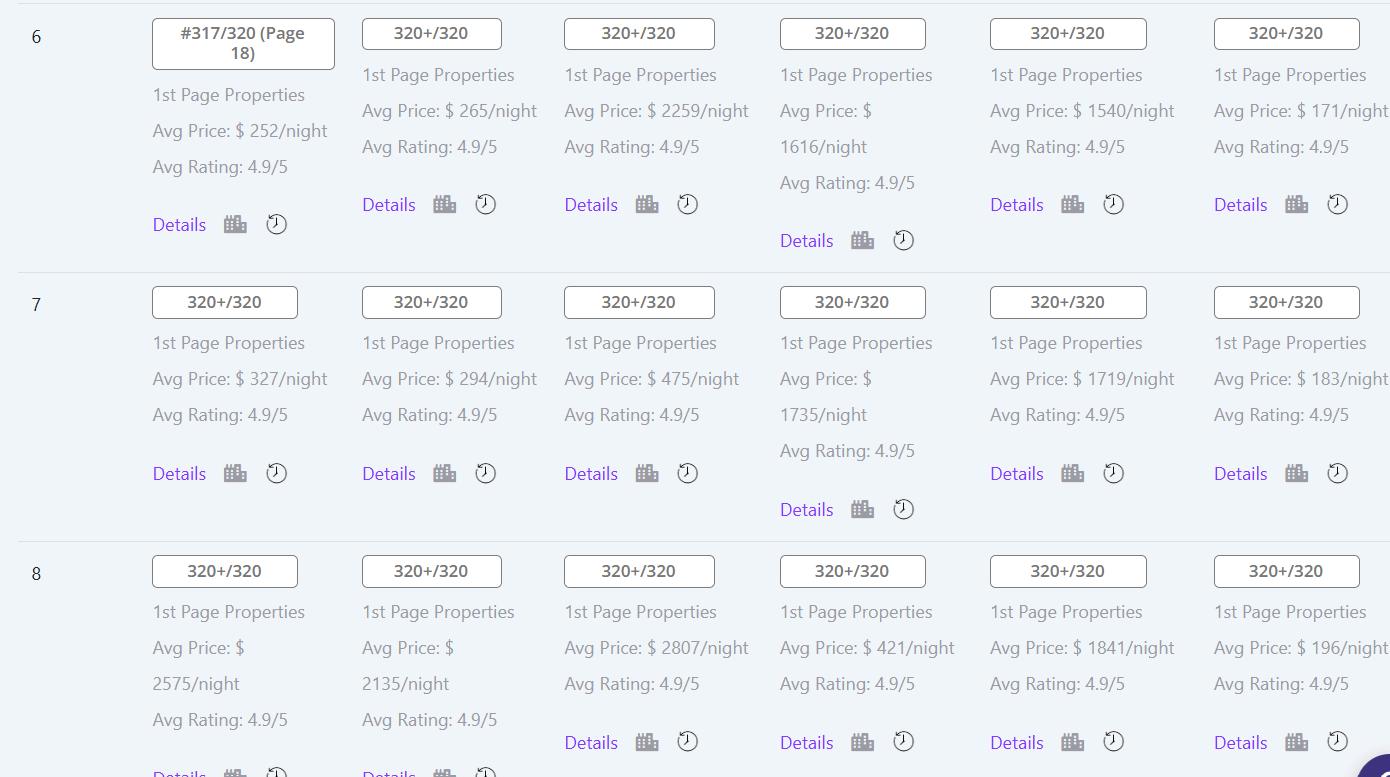Click the building icon in the $183/night cell
Image resolution: width=1390 pixels, height=777 pixels.
pos(1297,473)
